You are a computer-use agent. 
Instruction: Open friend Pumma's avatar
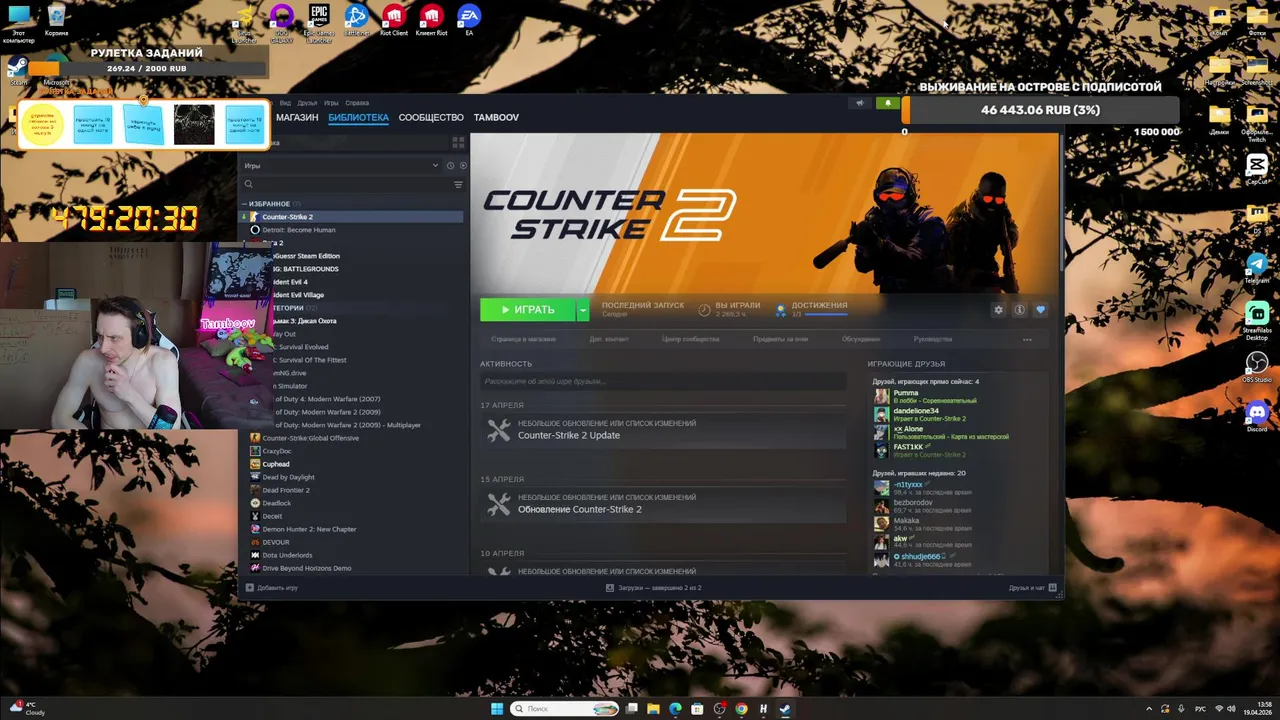(x=881, y=396)
